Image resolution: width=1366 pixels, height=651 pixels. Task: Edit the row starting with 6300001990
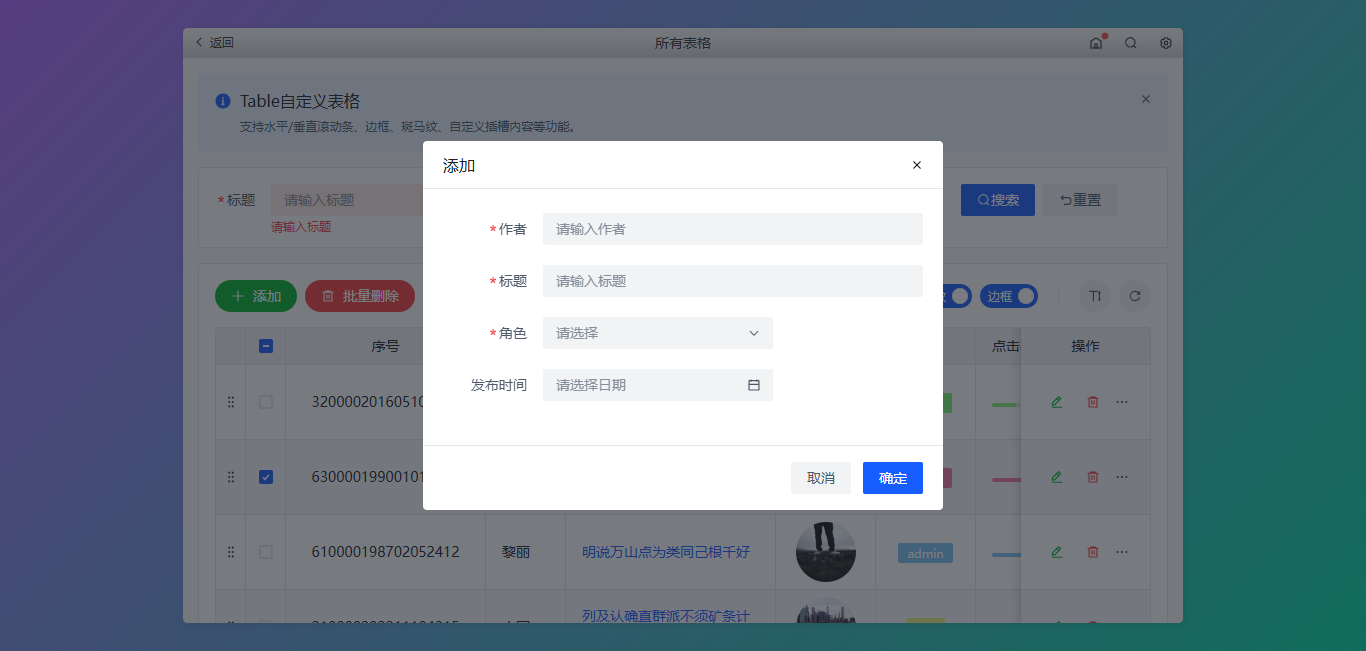tap(1057, 477)
